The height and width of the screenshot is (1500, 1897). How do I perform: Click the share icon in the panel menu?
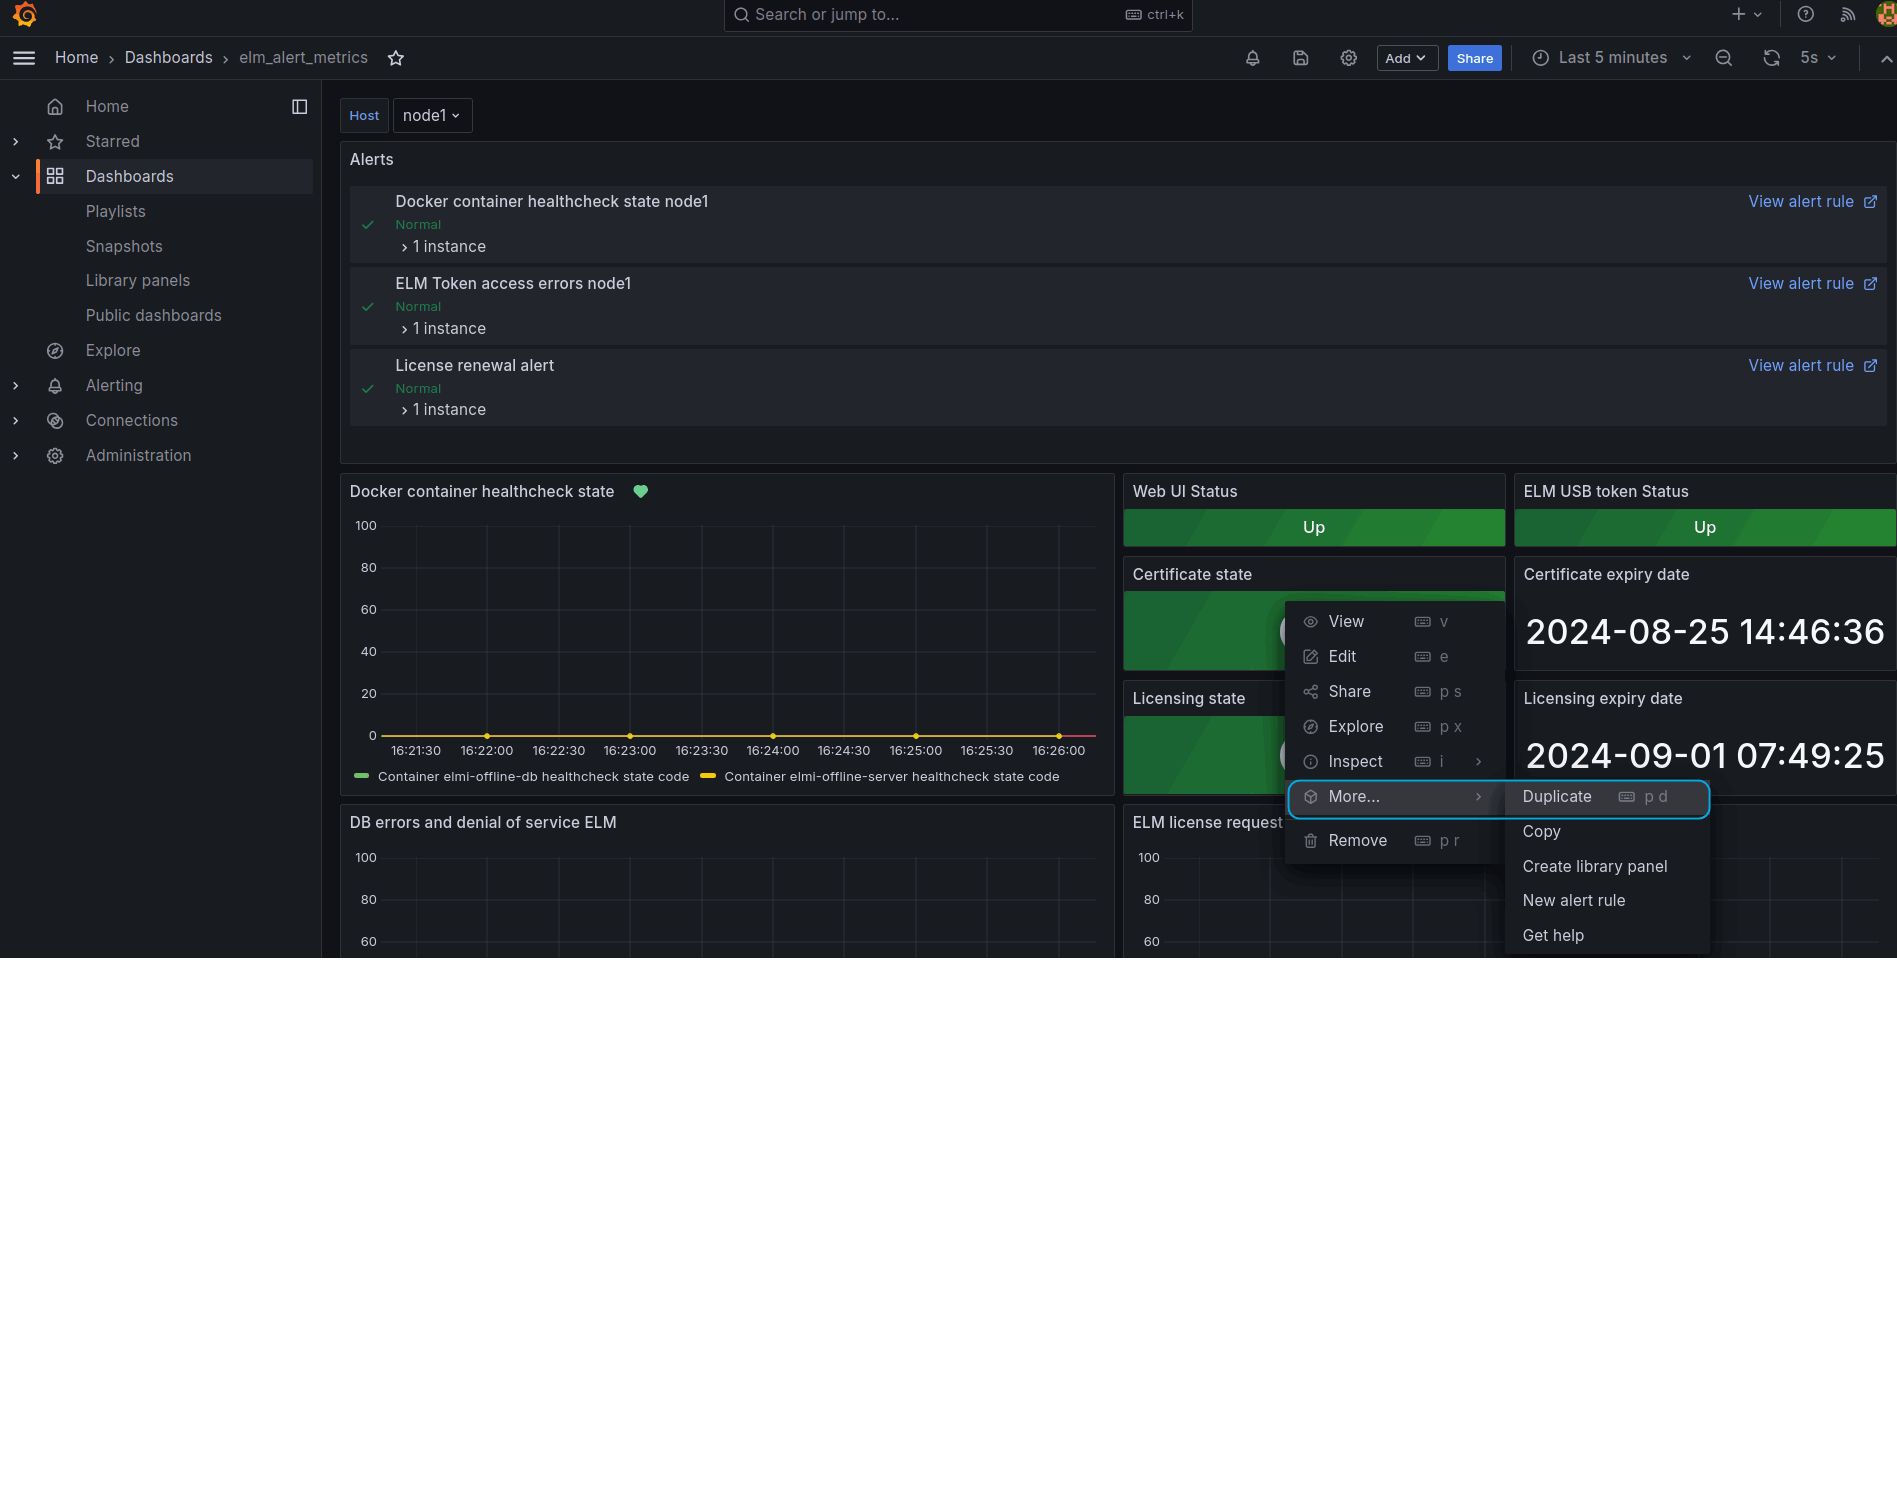pyautogui.click(x=1310, y=692)
